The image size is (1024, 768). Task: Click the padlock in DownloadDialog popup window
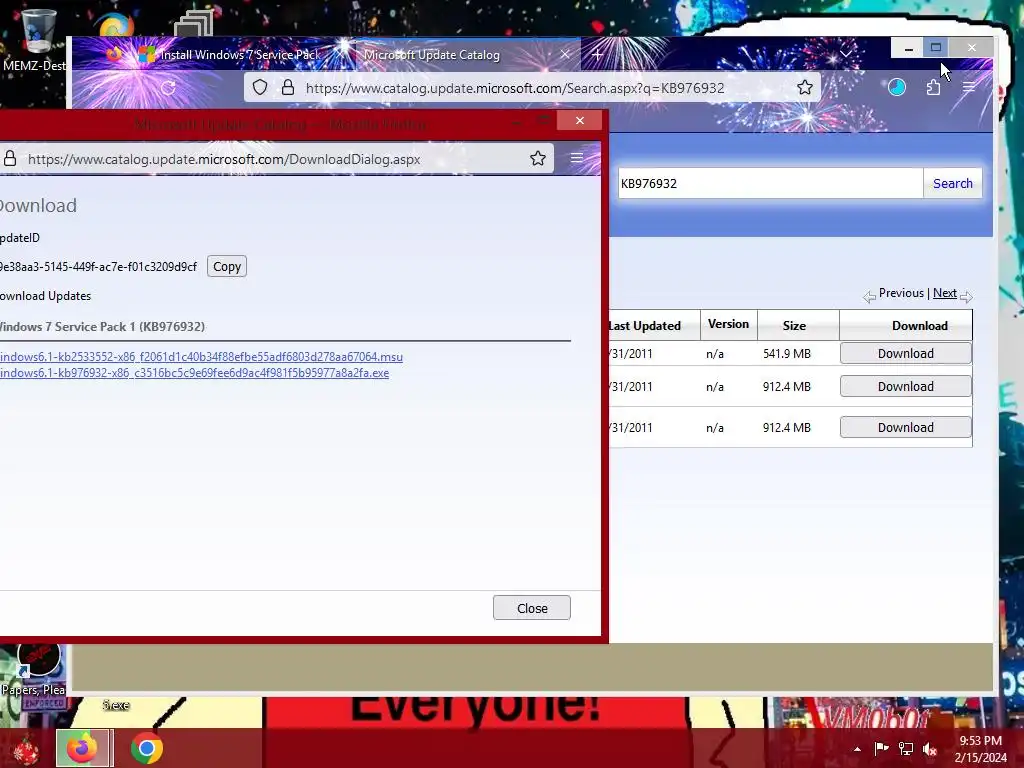(x=10, y=159)
